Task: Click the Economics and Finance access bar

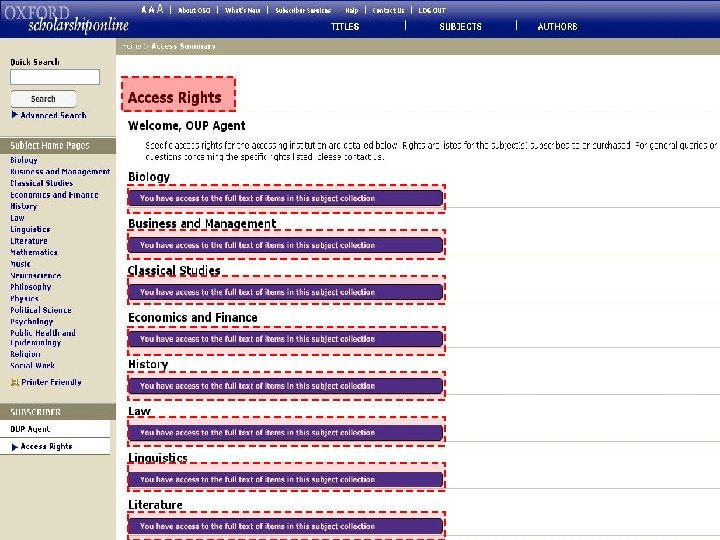Action: click(x=285, y=339)
